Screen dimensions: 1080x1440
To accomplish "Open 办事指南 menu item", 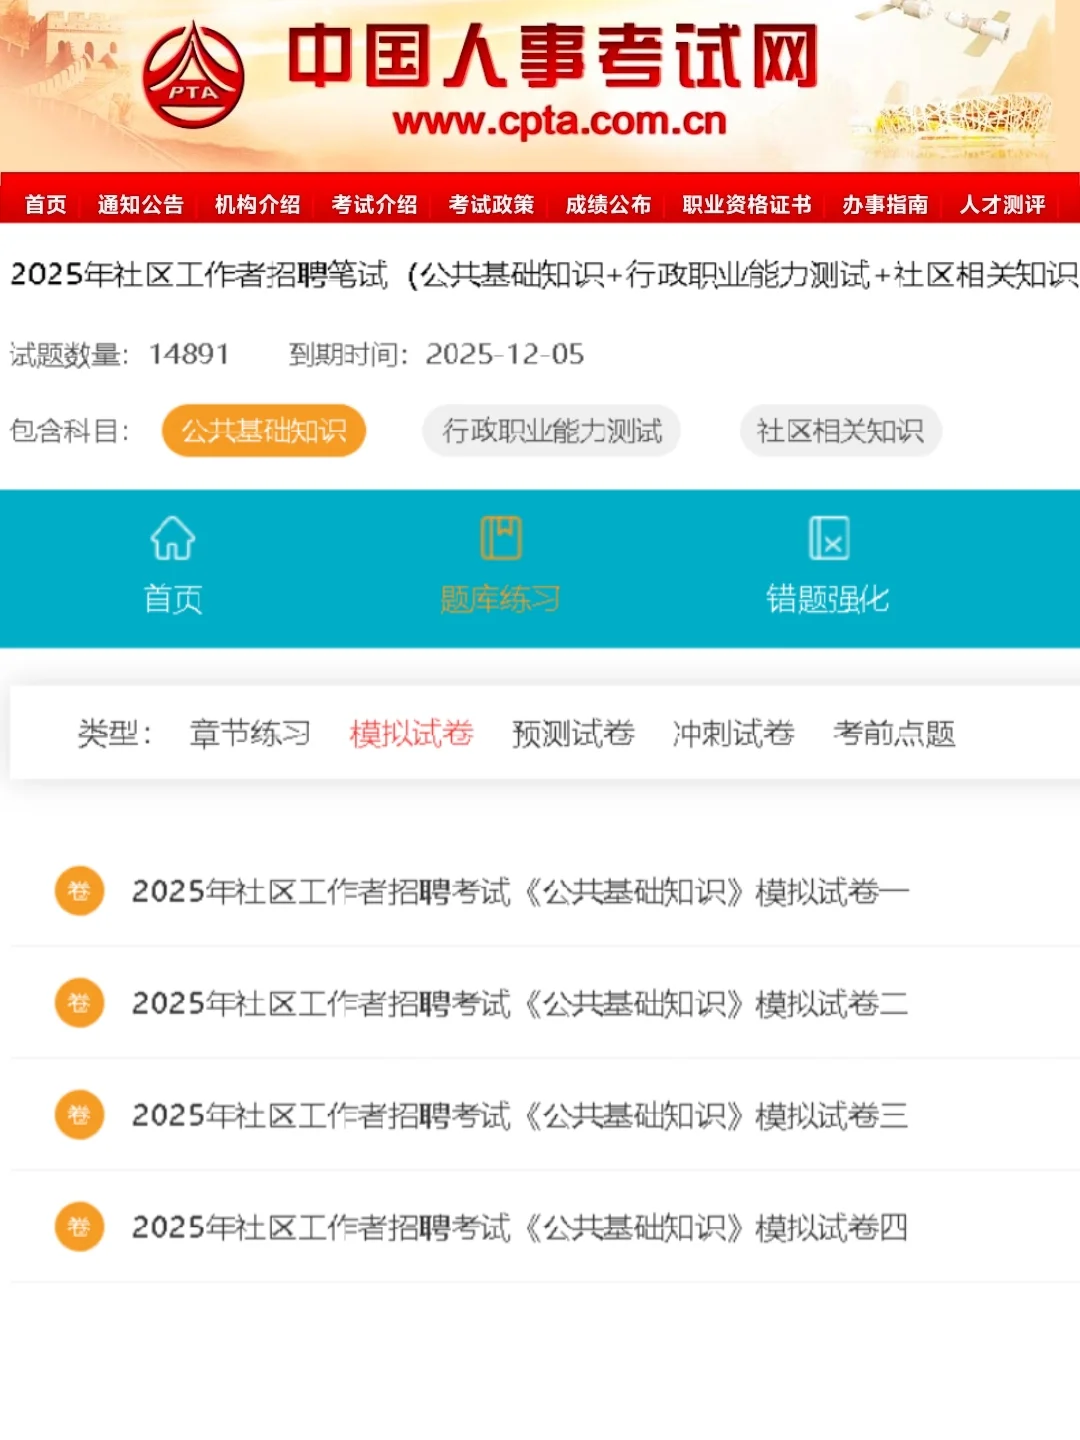I will [x=886, y=205].
